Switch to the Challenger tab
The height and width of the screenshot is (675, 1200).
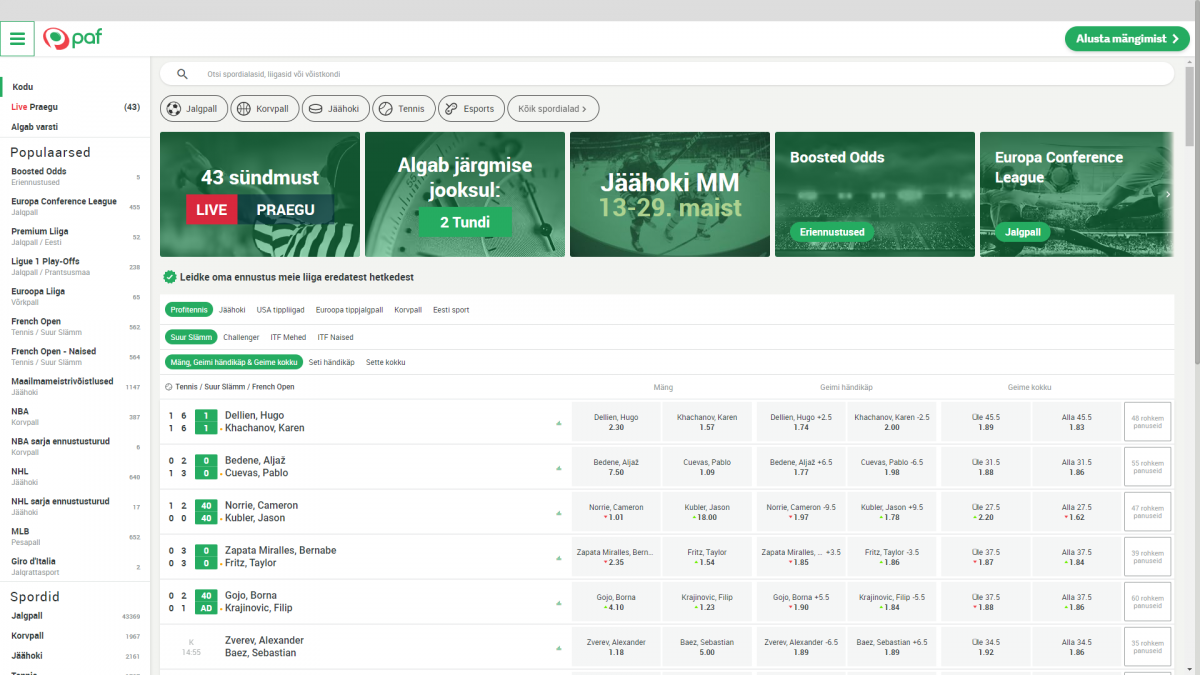pyautogui.click(x=241, y=337)
